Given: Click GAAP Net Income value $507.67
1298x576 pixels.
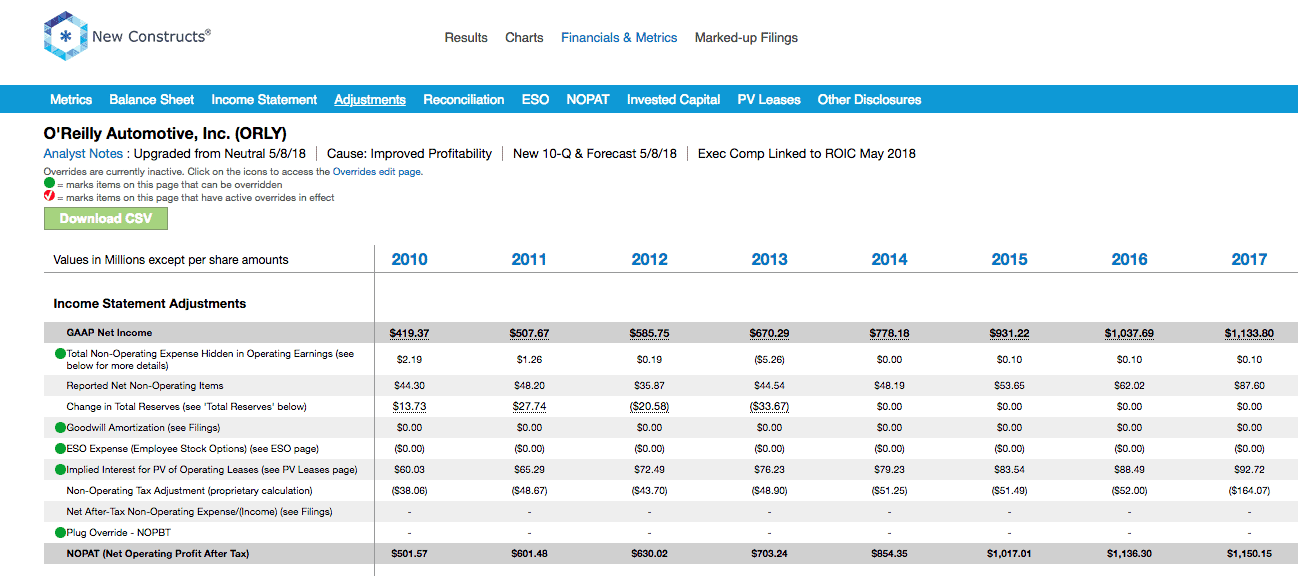Looking at the screenshot, I should [529, 333].
